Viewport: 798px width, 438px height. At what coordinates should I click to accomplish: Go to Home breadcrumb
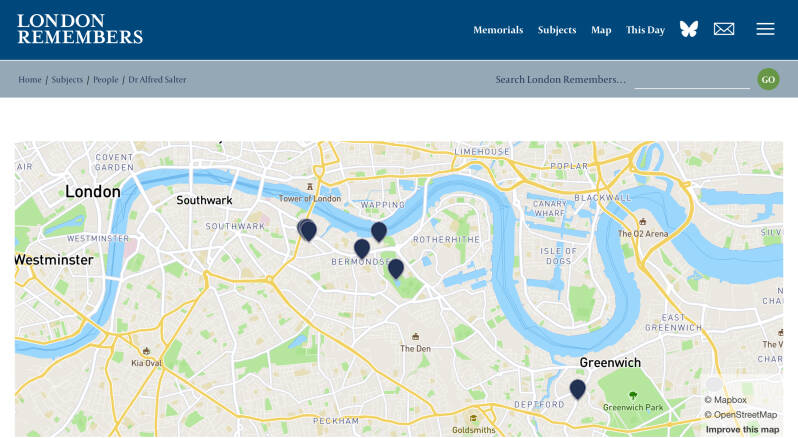tap(30, 79)
